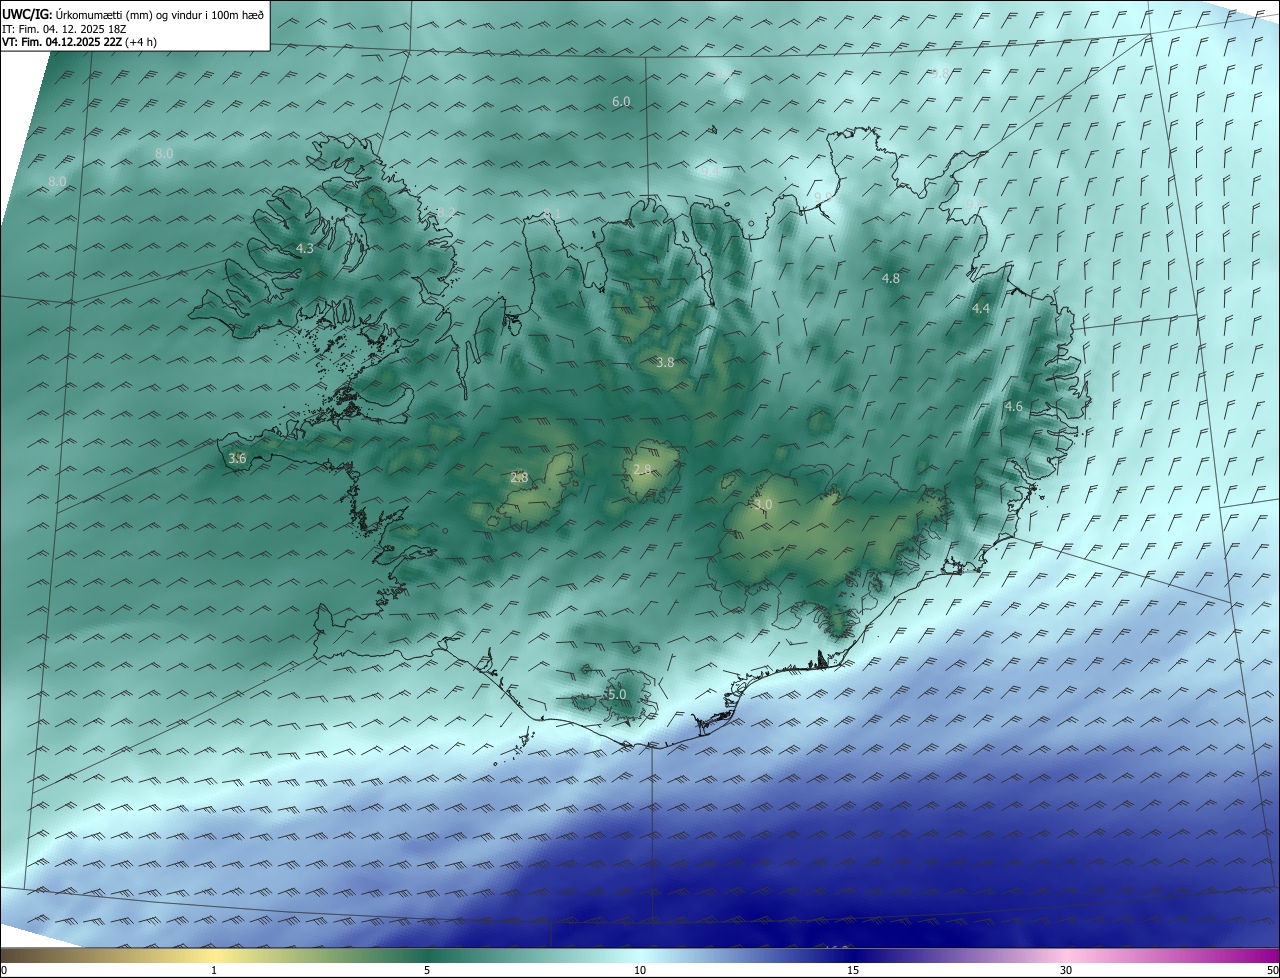
Task: Click the '15' tick on the colour scale
Action: [x=853, y=970]
